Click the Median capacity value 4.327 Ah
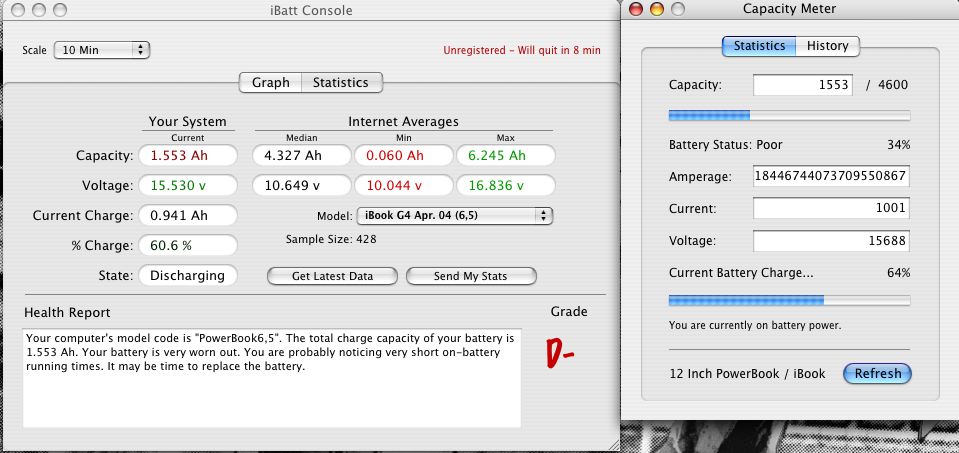 point(302,155)
